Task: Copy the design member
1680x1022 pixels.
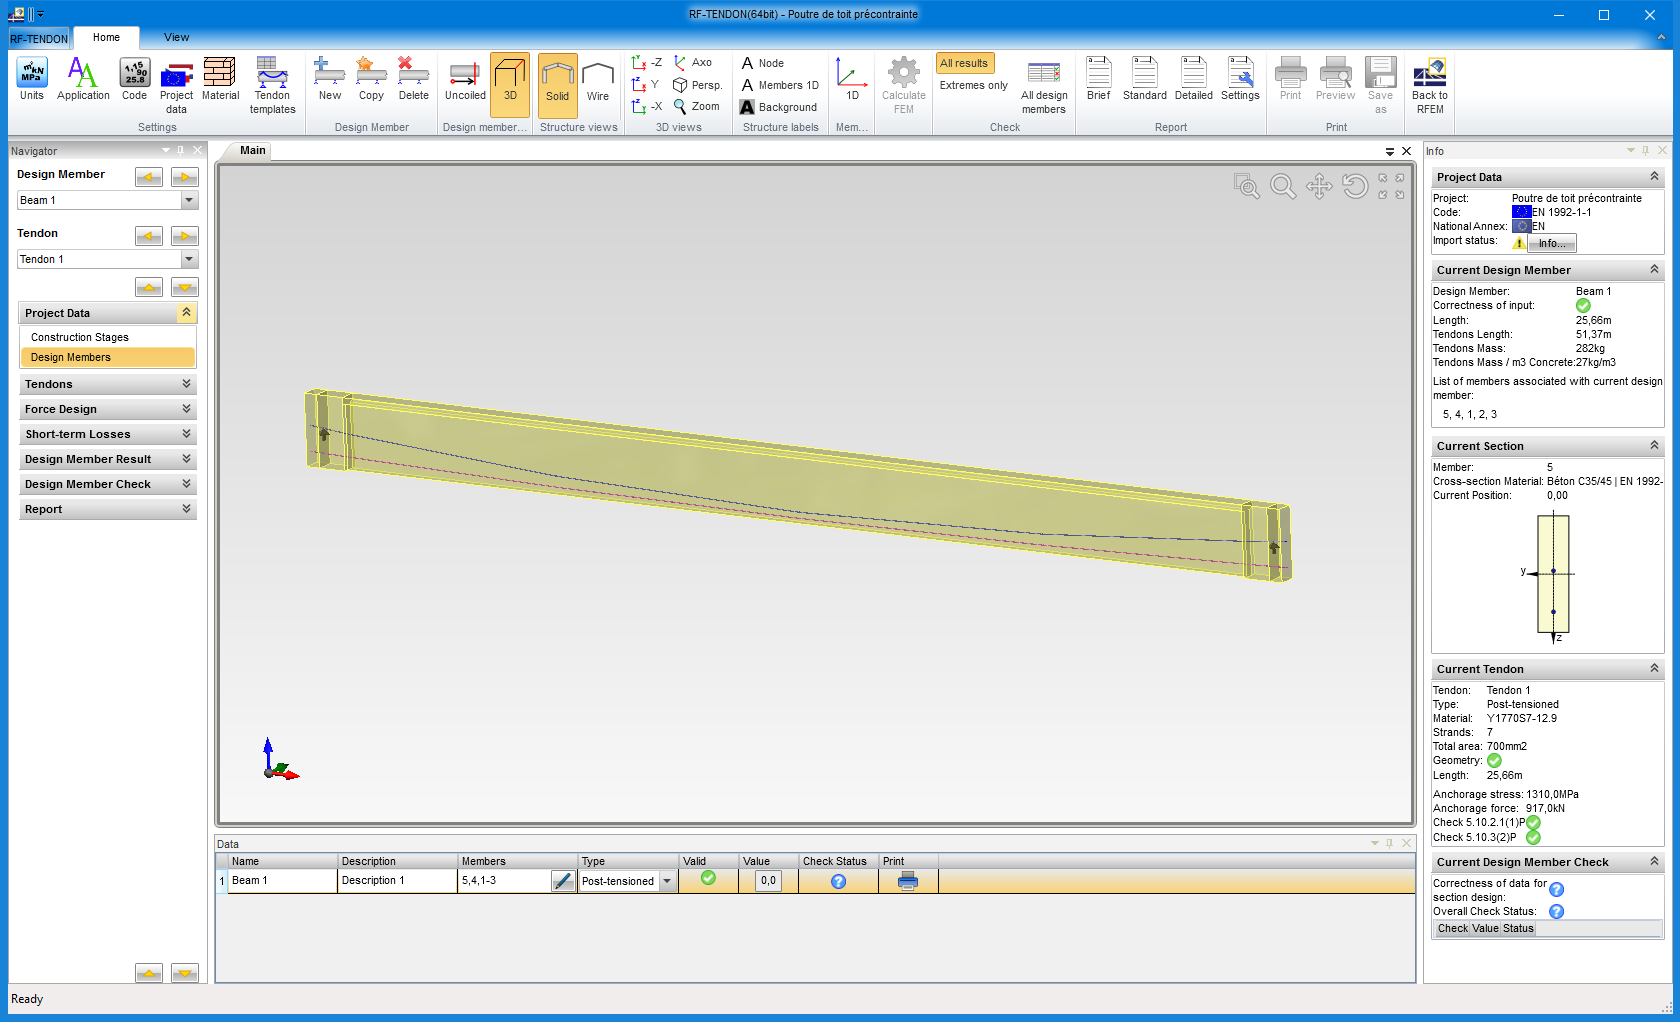Action: pyautogui.click(x=371, y=79)
